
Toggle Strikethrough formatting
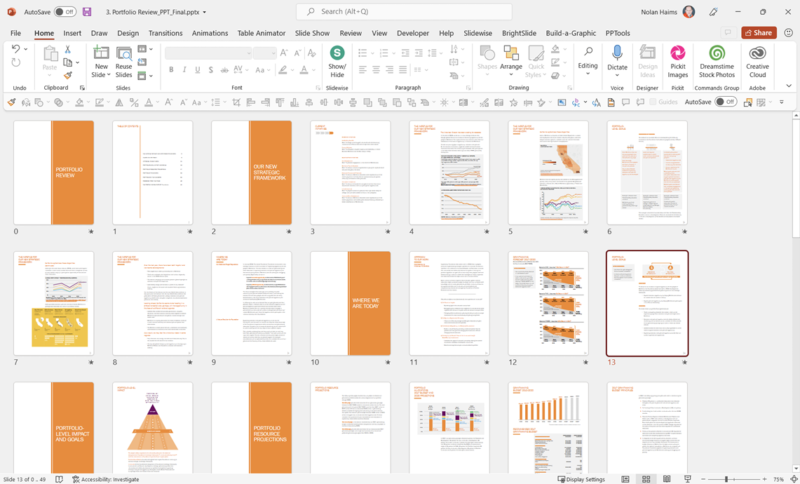224,69
